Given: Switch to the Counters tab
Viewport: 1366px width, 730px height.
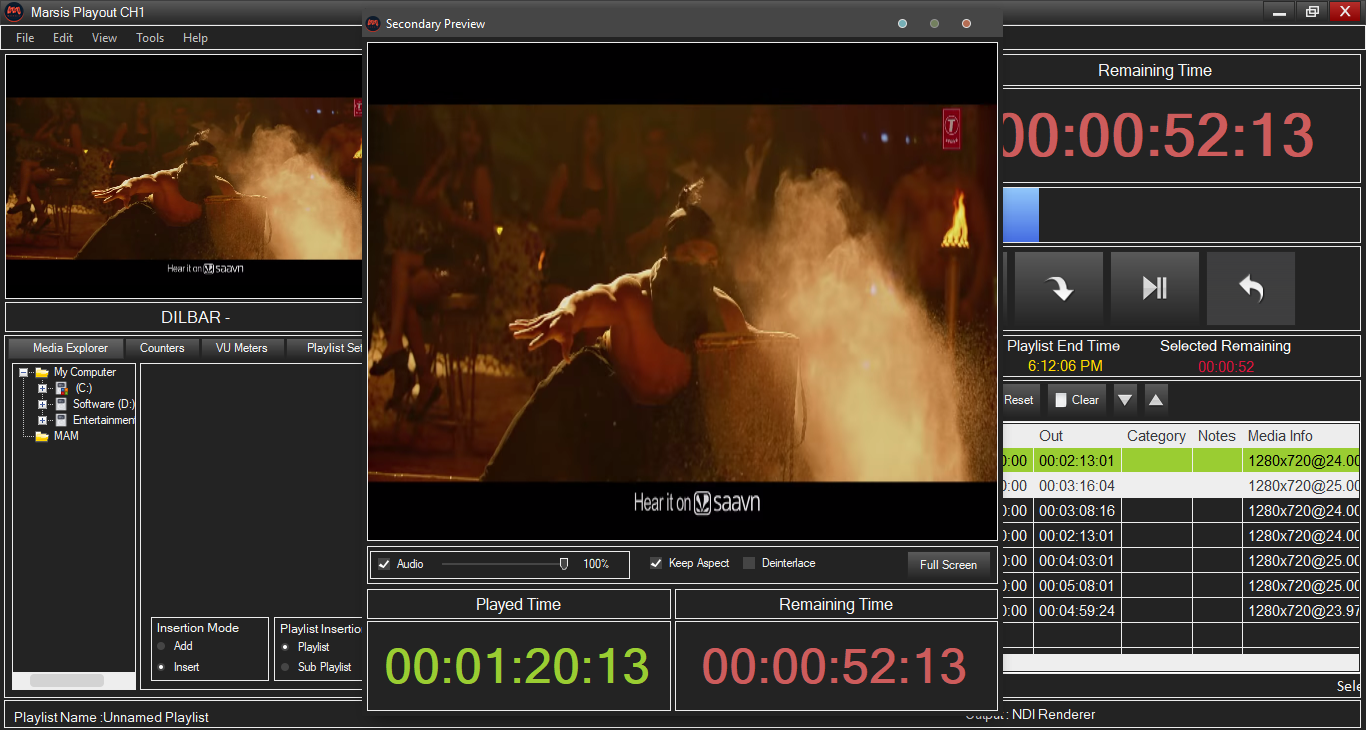Looking at the screenshot, I should pos(162,348).
